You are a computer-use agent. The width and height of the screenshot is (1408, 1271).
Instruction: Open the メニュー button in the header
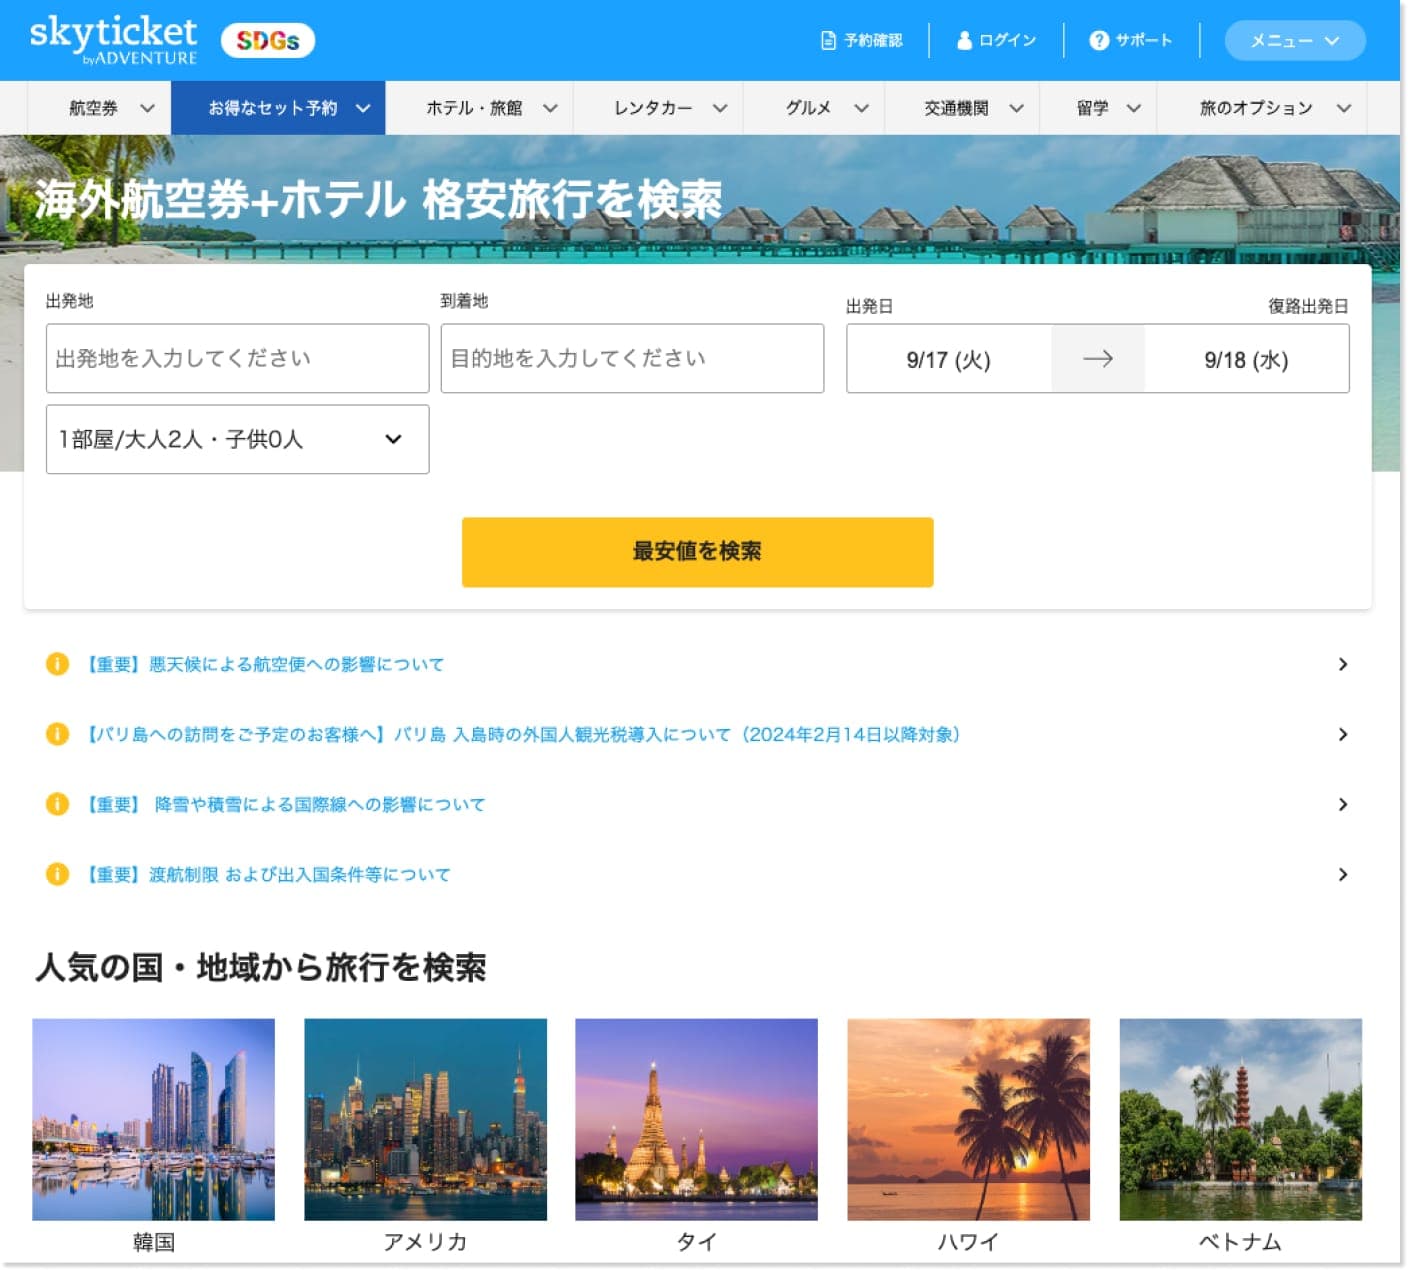(x=1294, y=41)
